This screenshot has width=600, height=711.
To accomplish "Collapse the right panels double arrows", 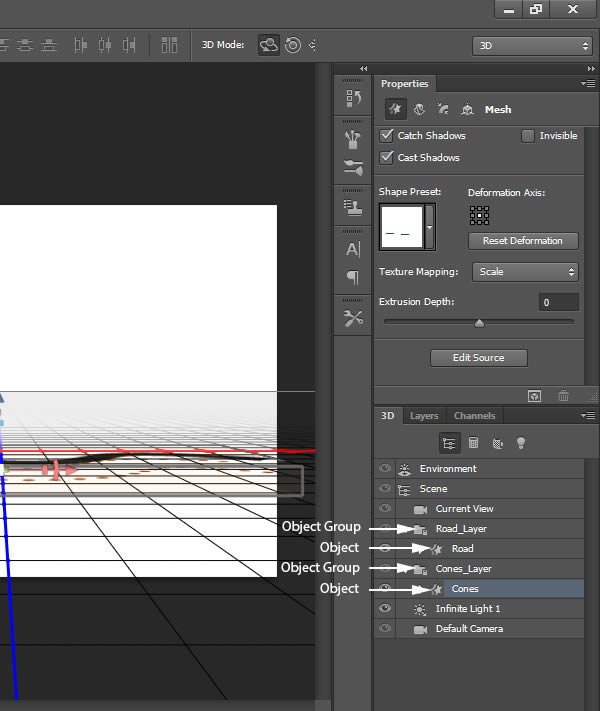I will [x=591, y=68].
